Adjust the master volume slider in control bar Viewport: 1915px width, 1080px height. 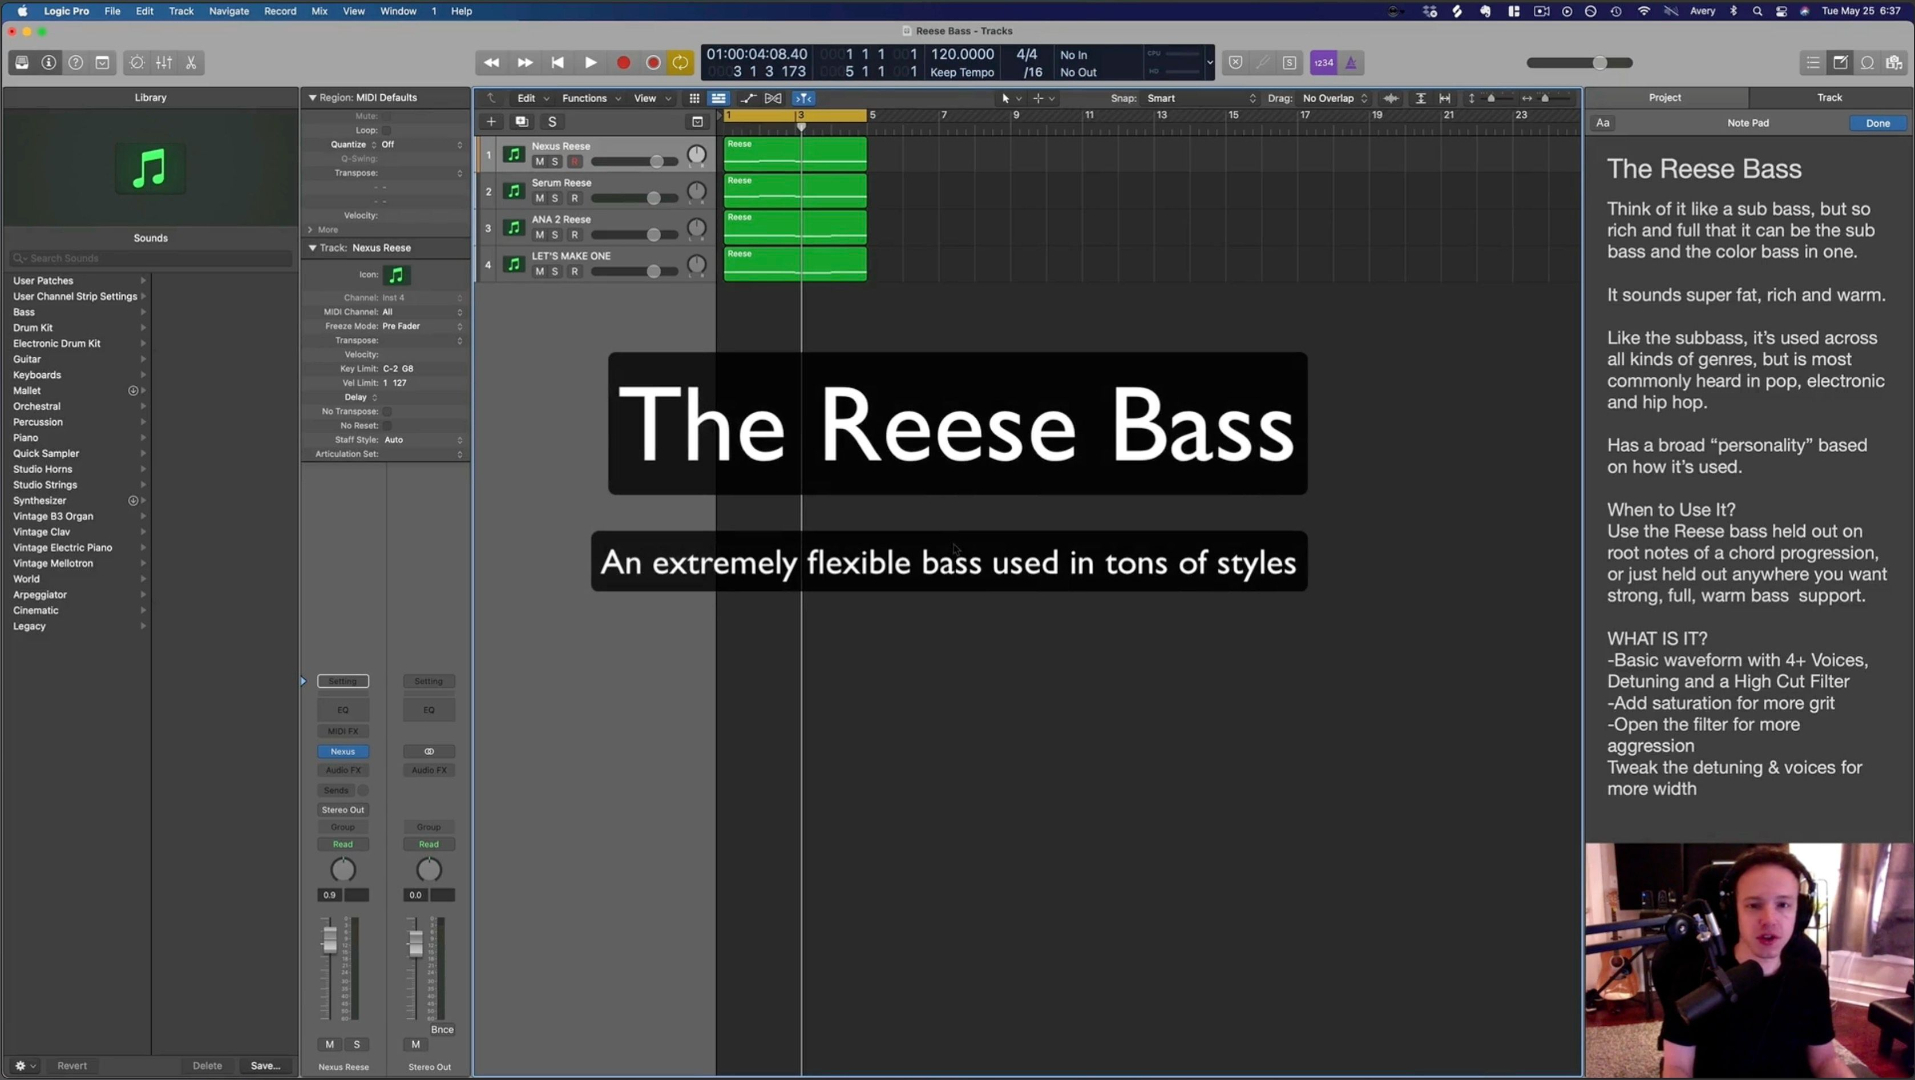[x=1600, y=63]
